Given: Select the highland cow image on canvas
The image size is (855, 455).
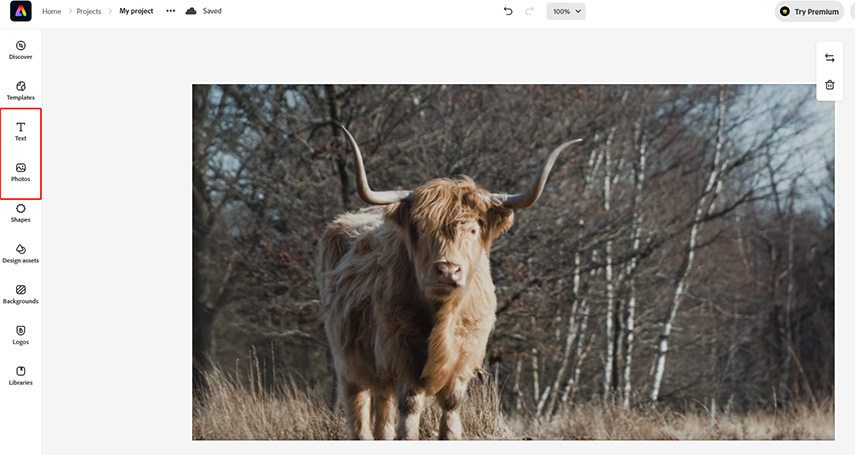Looking at the screenshot, I should (512, 262).
